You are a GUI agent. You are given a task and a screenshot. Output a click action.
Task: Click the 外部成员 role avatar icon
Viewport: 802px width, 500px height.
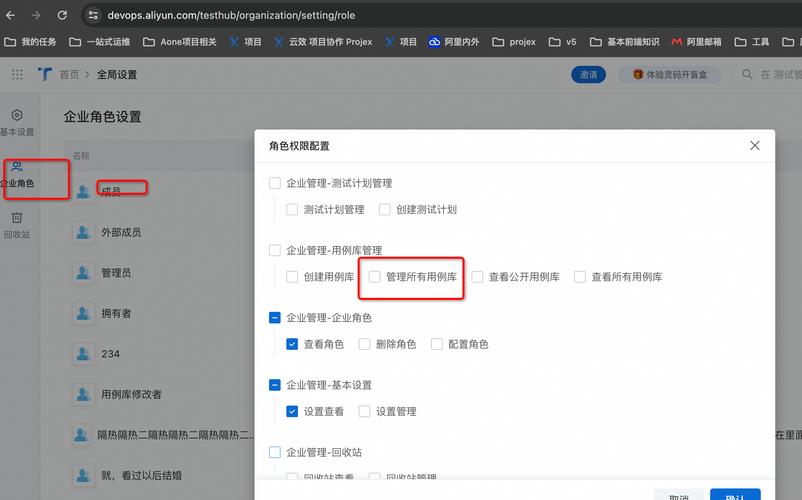(83, 232)
